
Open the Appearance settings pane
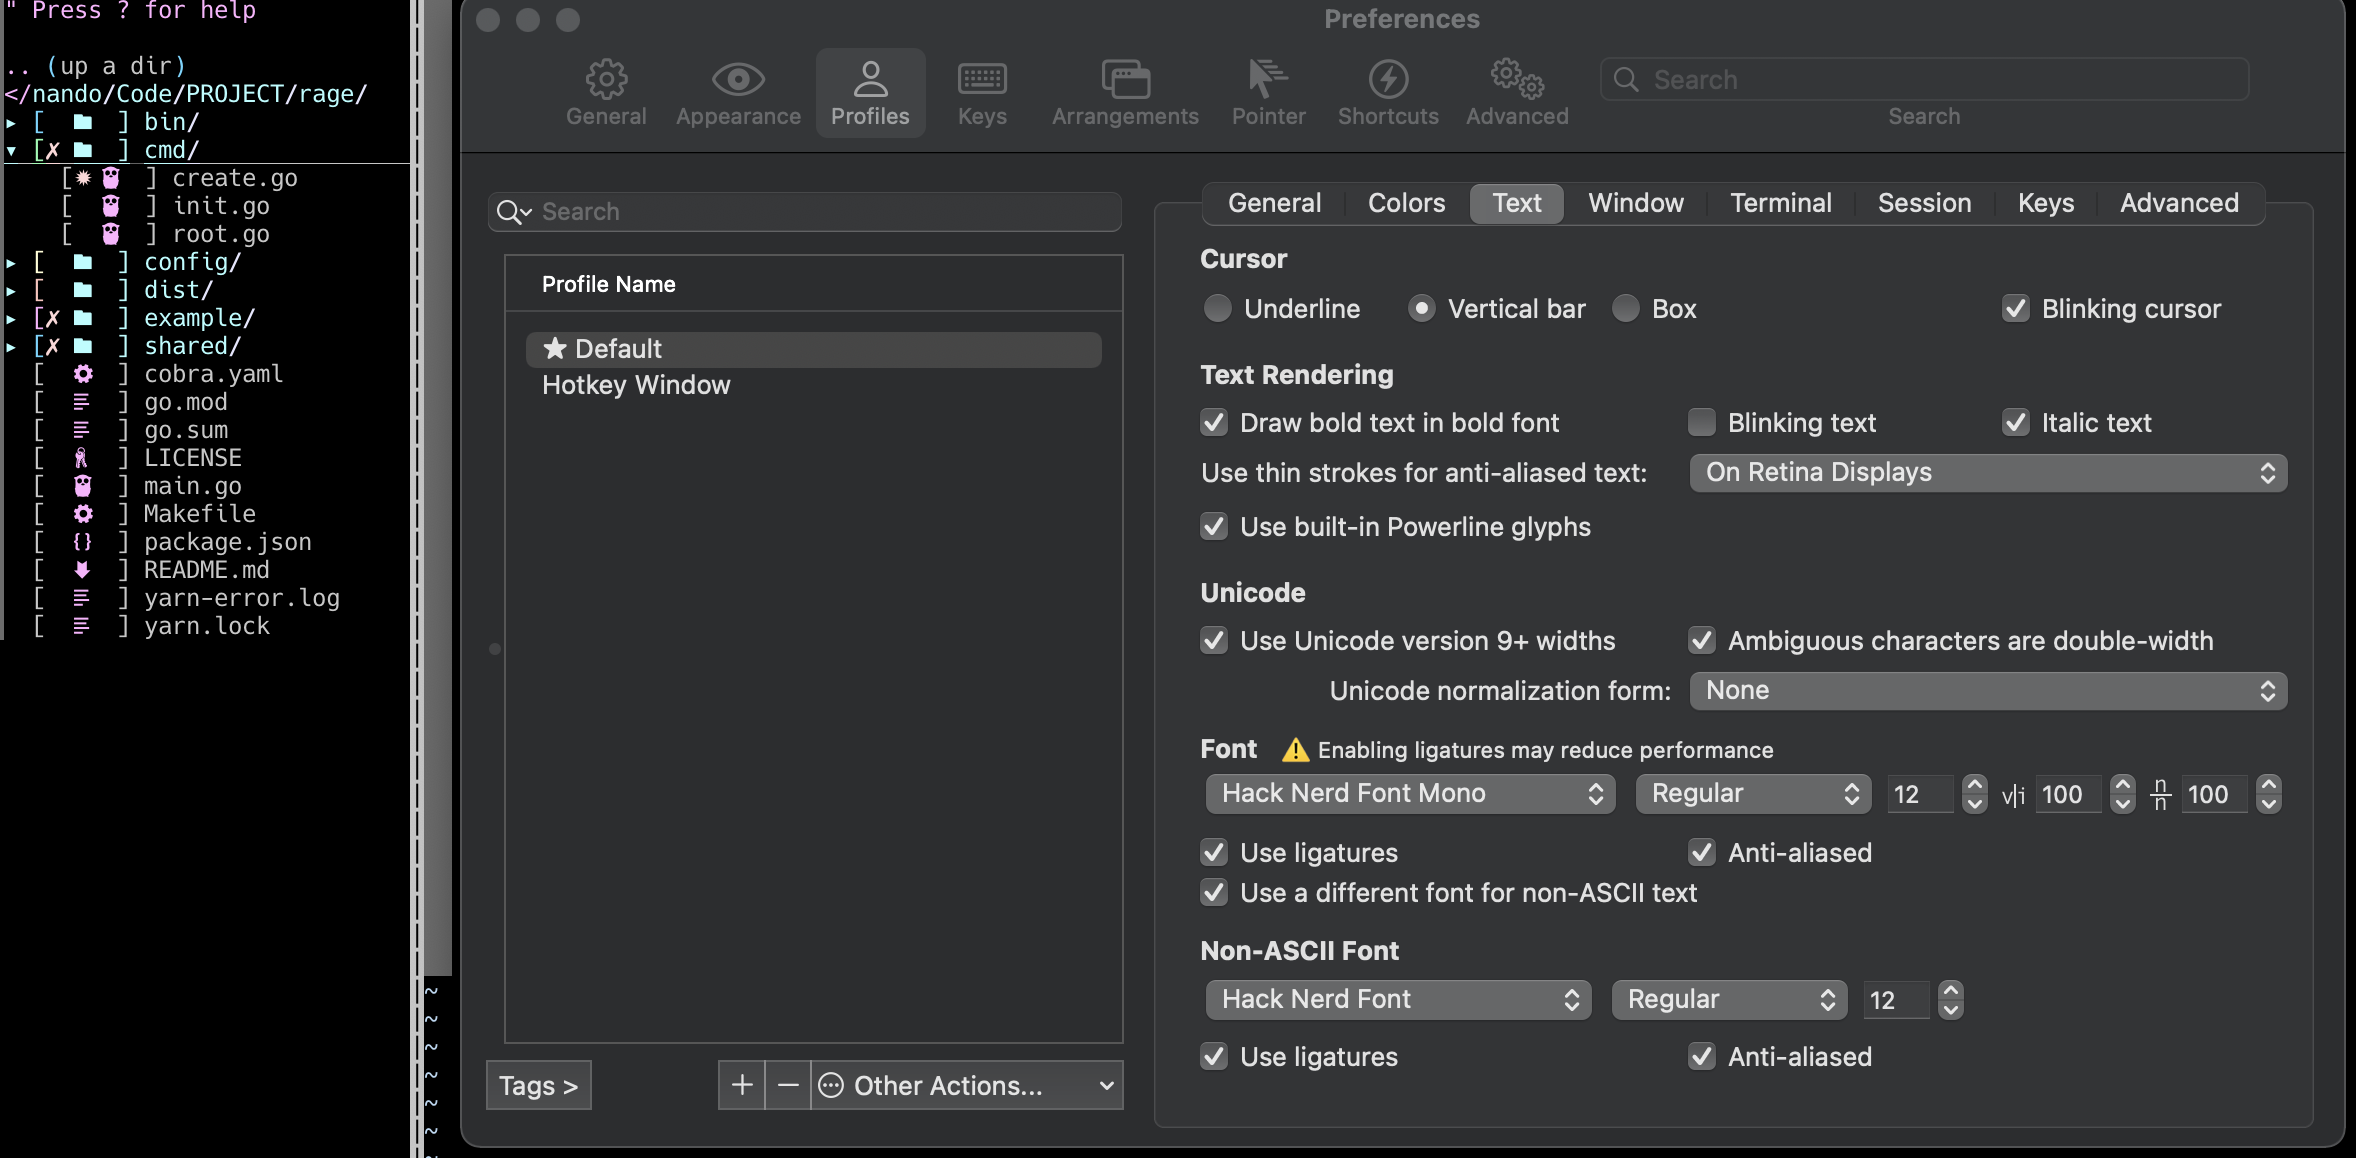[x=737, y=92]
